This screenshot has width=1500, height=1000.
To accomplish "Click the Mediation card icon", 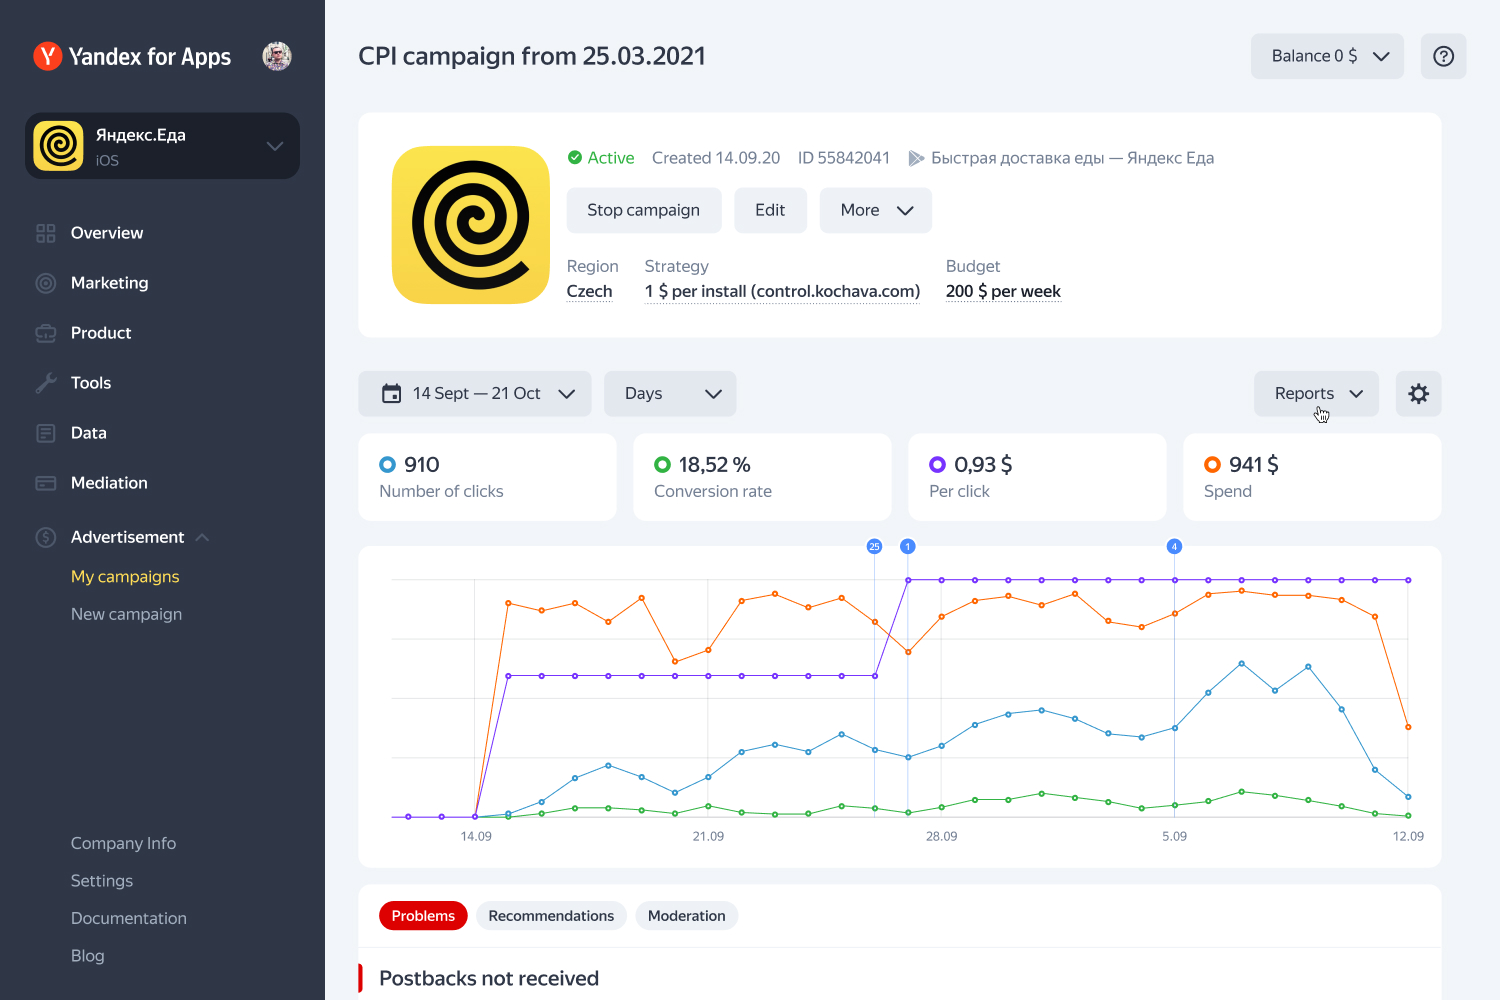I will (46, 483).
